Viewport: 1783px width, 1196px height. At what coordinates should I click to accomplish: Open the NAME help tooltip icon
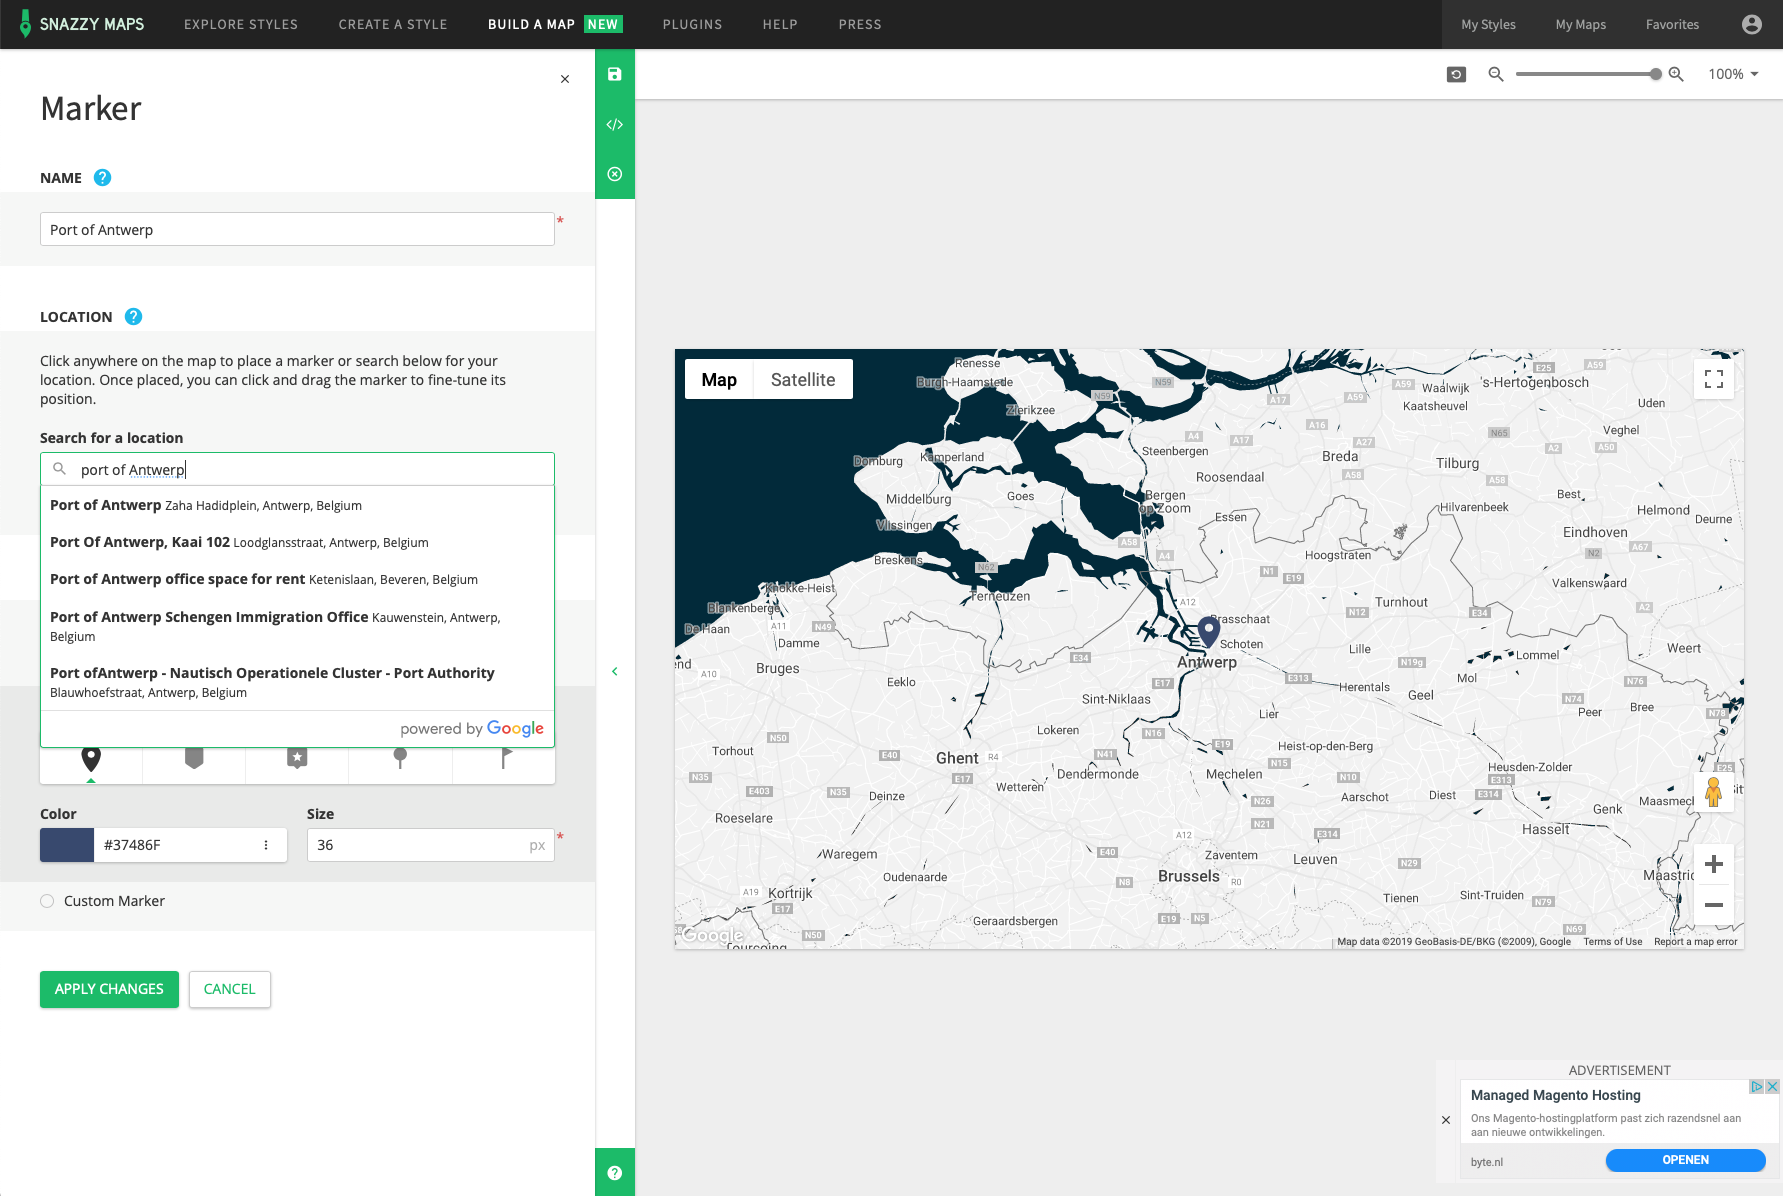point(102,177)
